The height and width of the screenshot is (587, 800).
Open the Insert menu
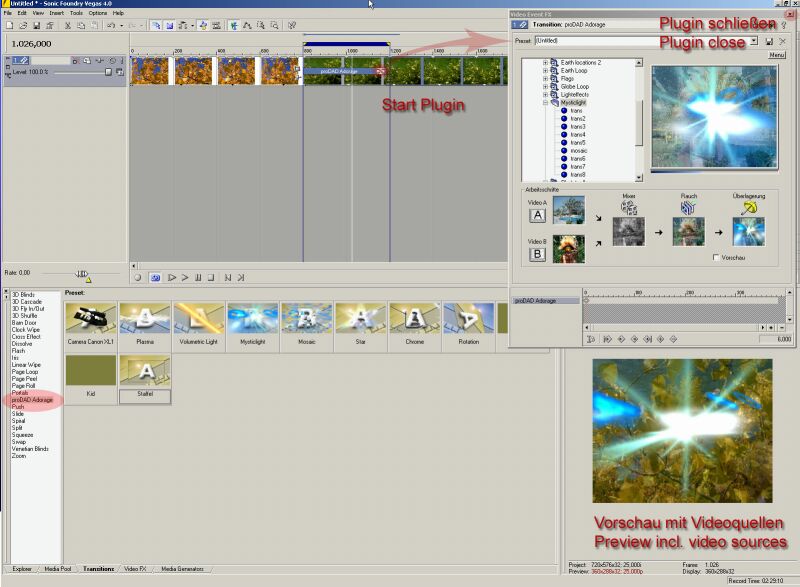[x=57, y=13]
